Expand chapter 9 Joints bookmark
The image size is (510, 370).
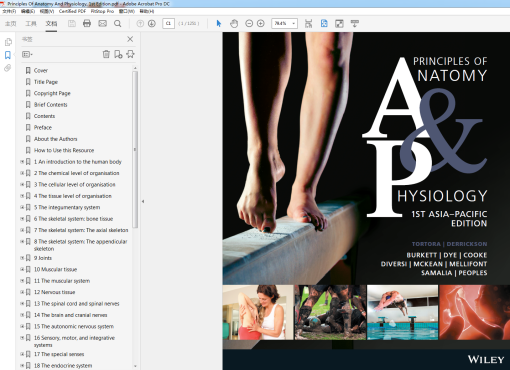(x=22, y=258)
